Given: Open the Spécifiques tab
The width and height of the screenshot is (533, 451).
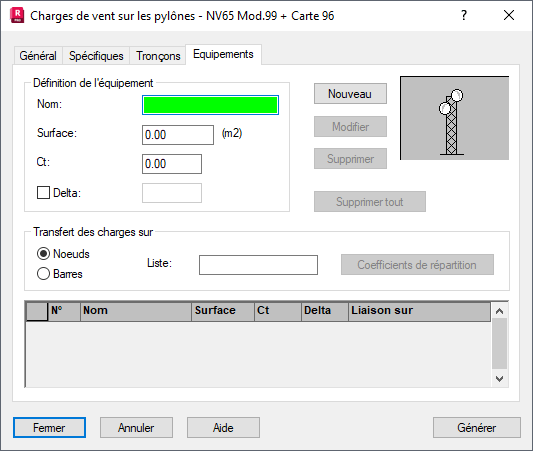Looking at the screenshot, I should click(96, 56).
